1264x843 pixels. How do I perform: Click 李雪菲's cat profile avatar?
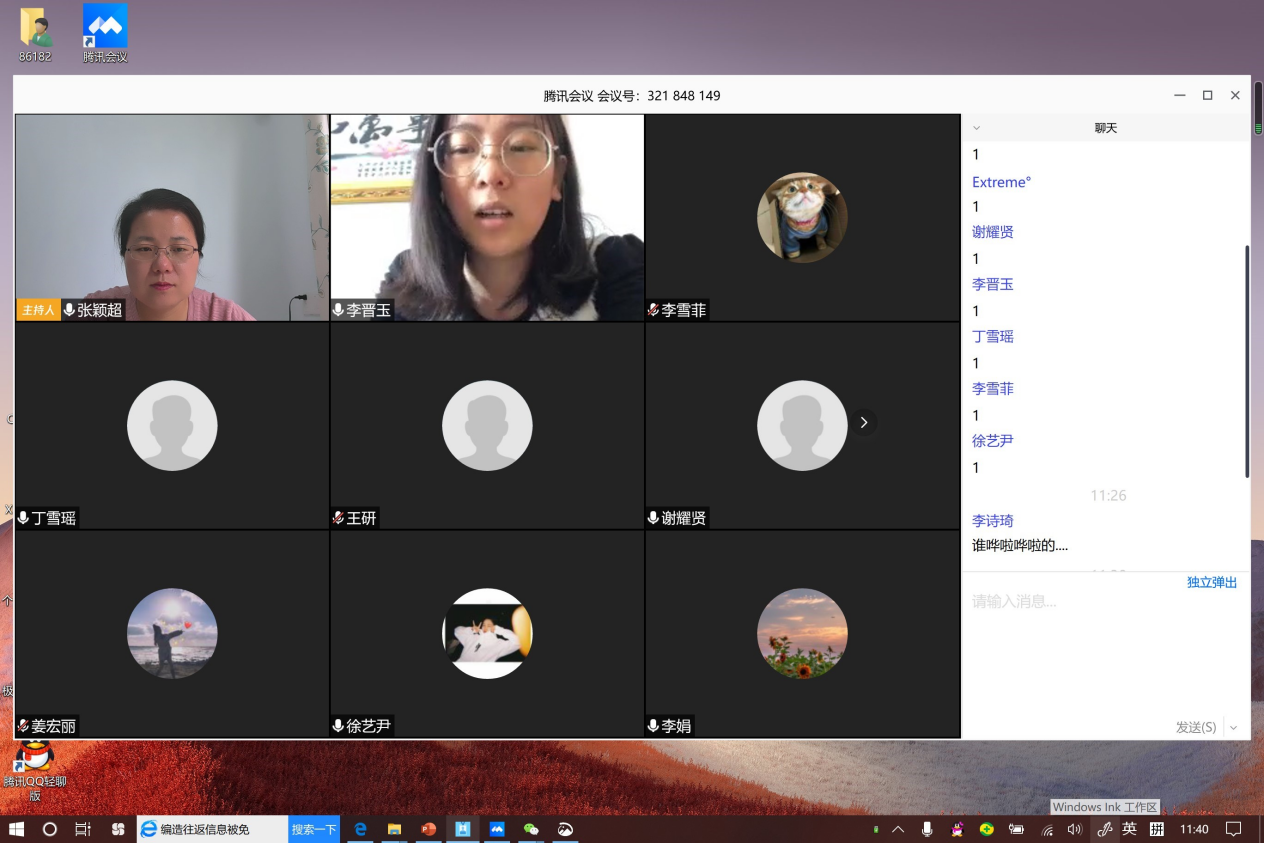pyautogui.click(x=802, y=217)
